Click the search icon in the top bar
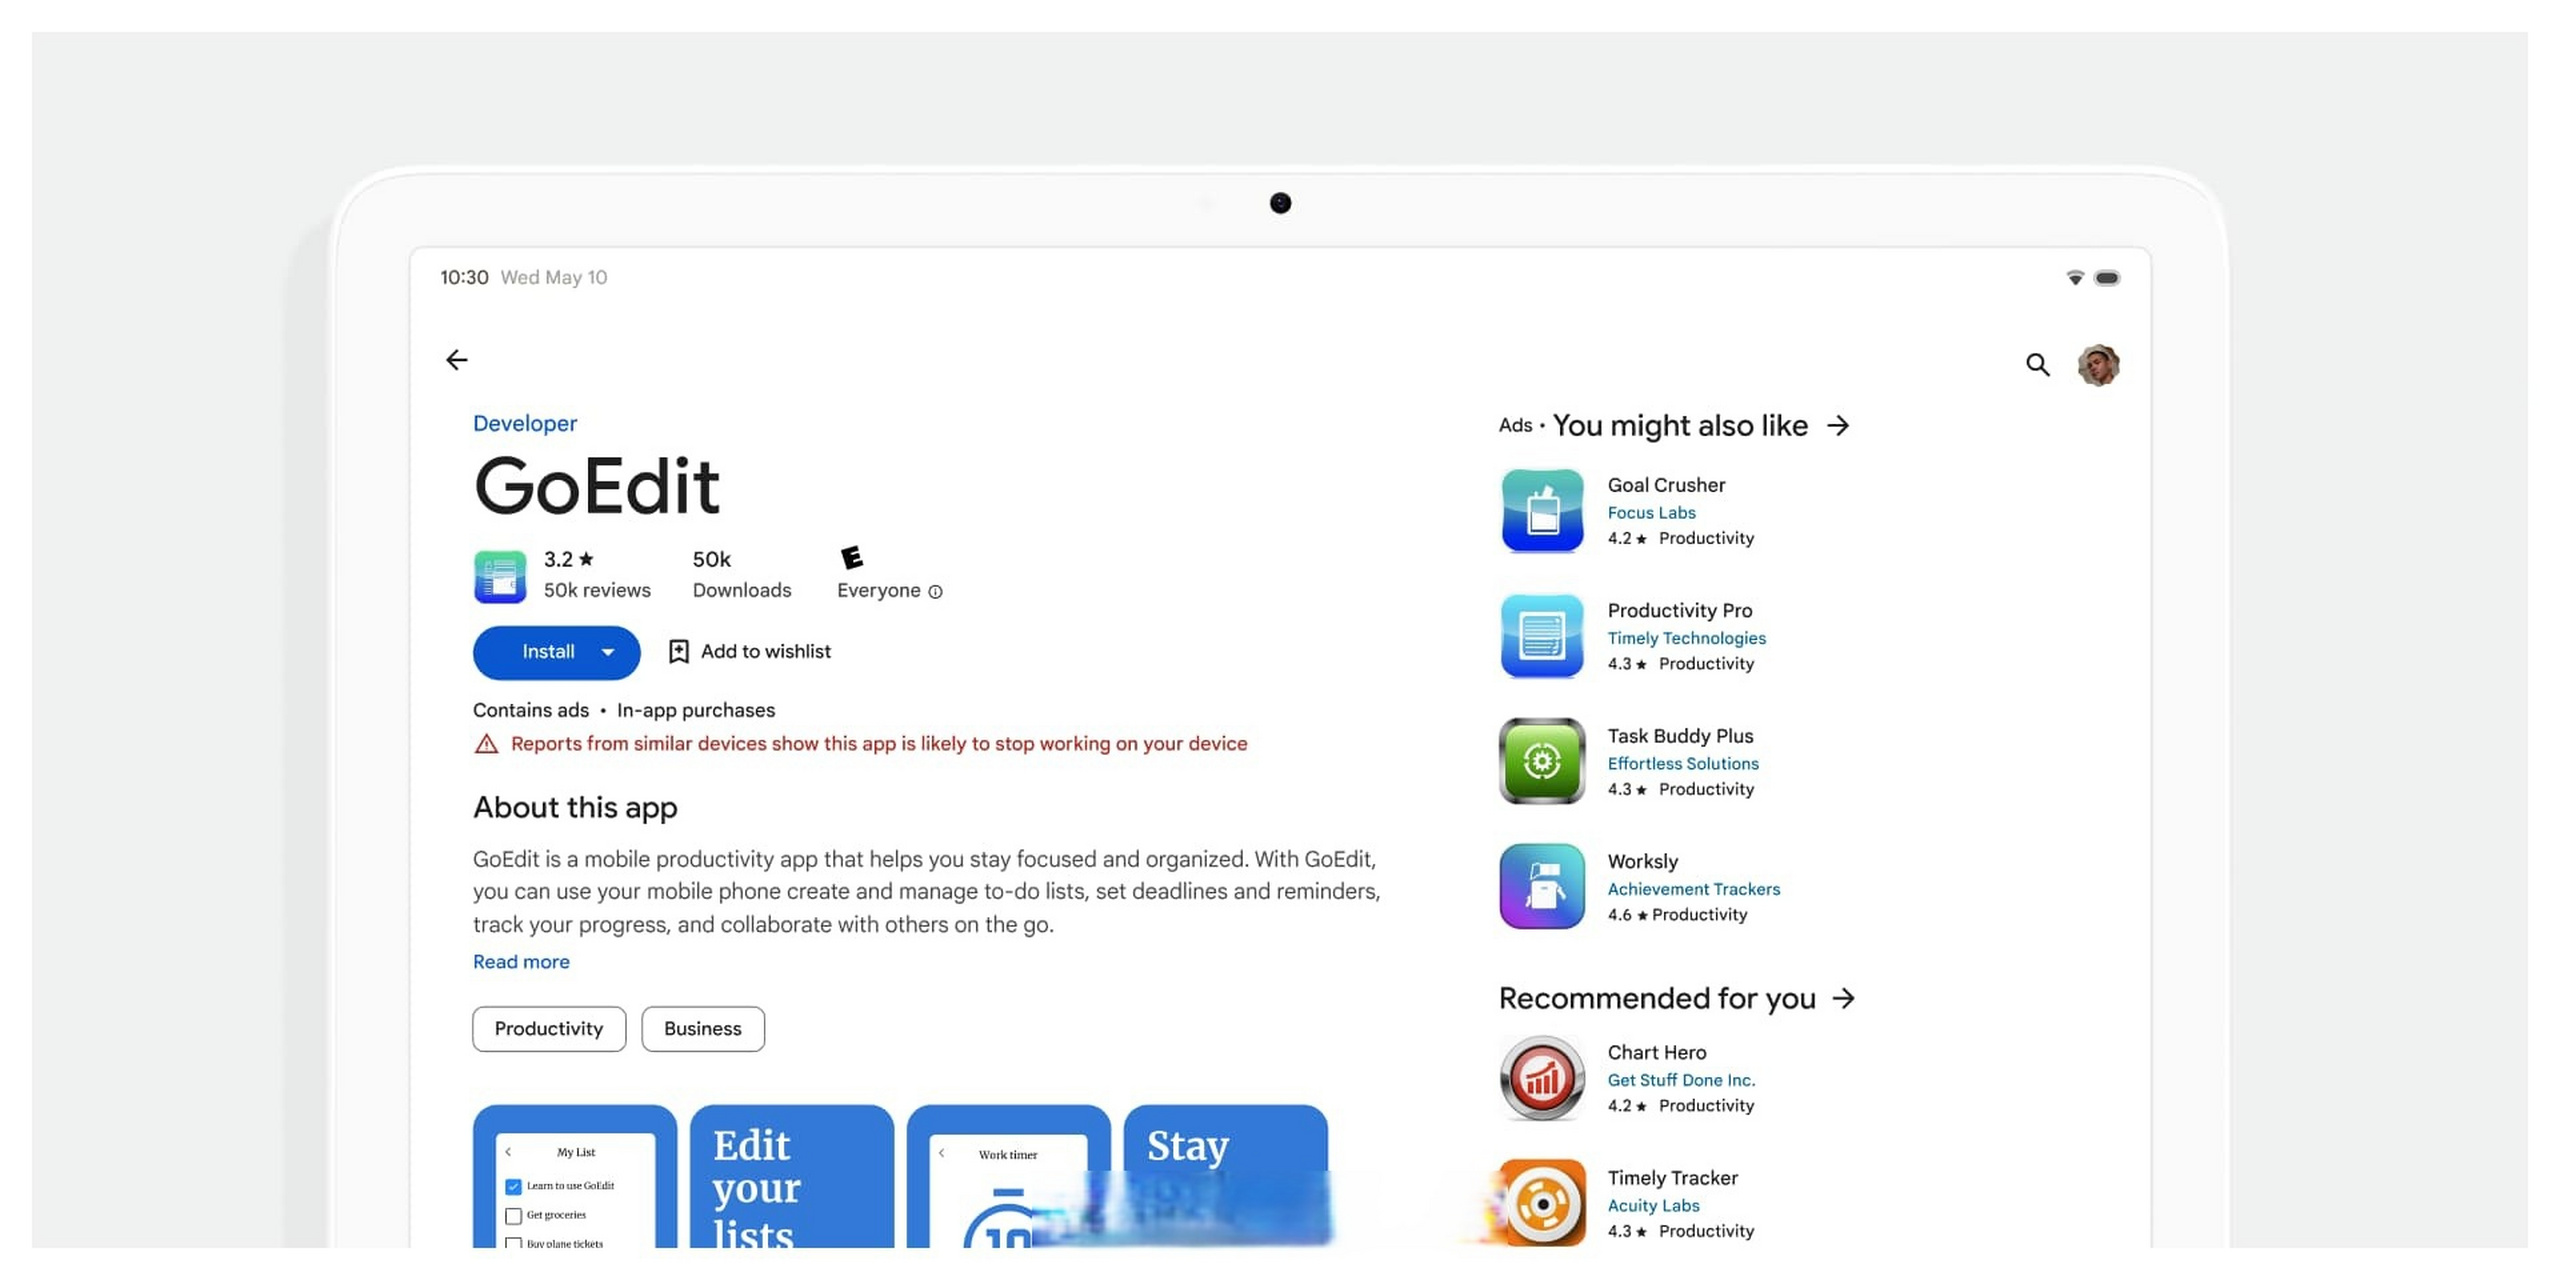This screenshot has width=2560, height=1280. [2038, 364]
